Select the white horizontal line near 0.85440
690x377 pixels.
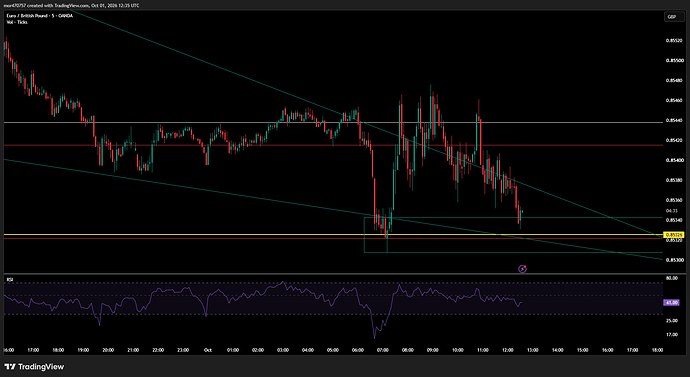(333, 122)
